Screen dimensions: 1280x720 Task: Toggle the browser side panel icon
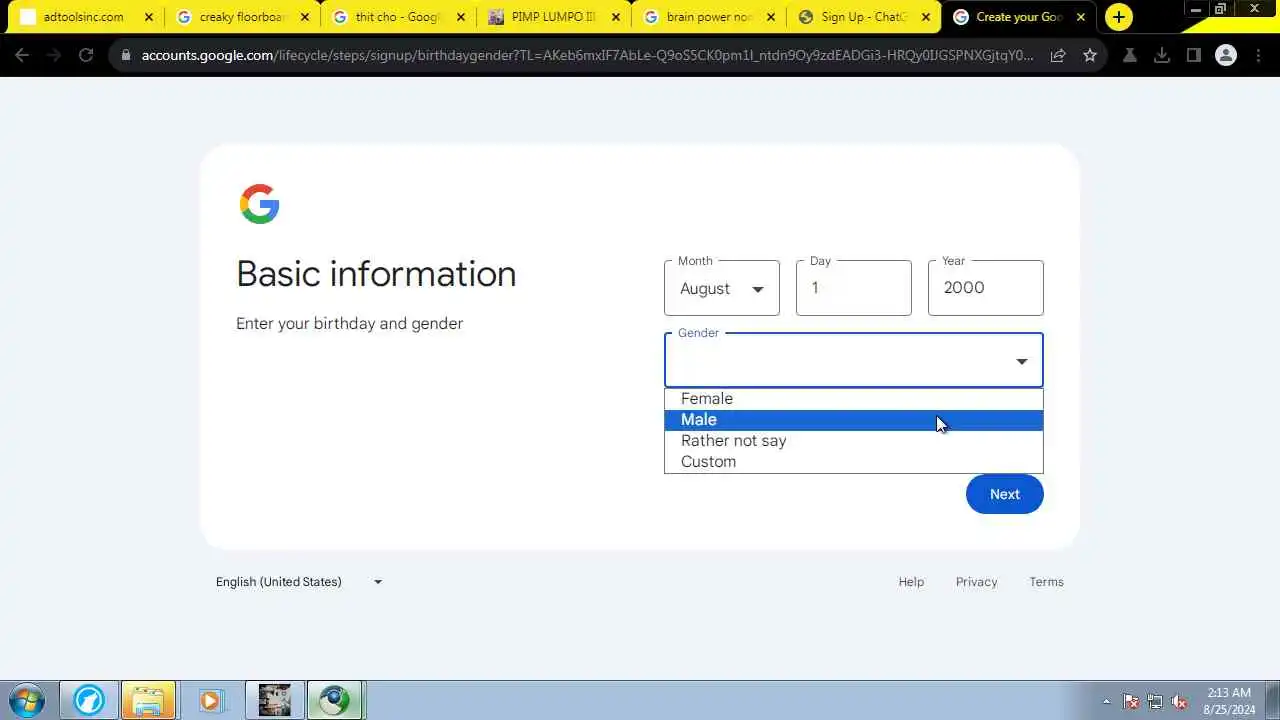click(1194, 56)
